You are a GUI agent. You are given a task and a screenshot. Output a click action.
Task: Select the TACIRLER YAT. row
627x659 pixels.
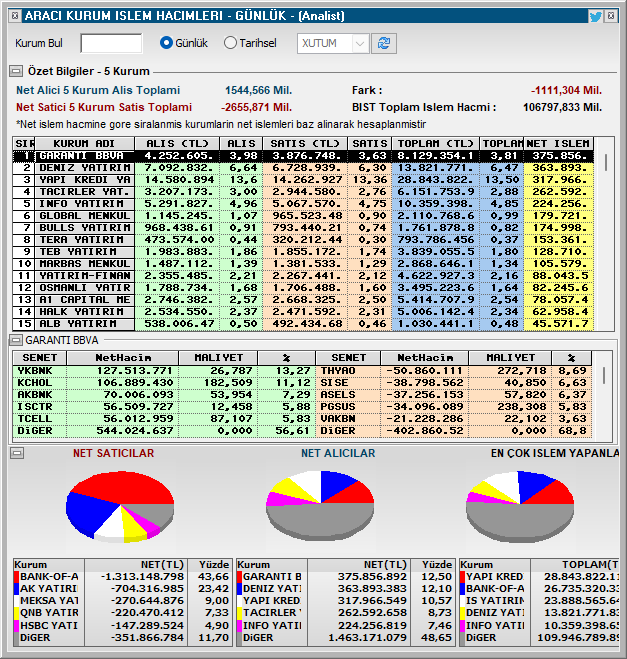(x=303, y=192)
